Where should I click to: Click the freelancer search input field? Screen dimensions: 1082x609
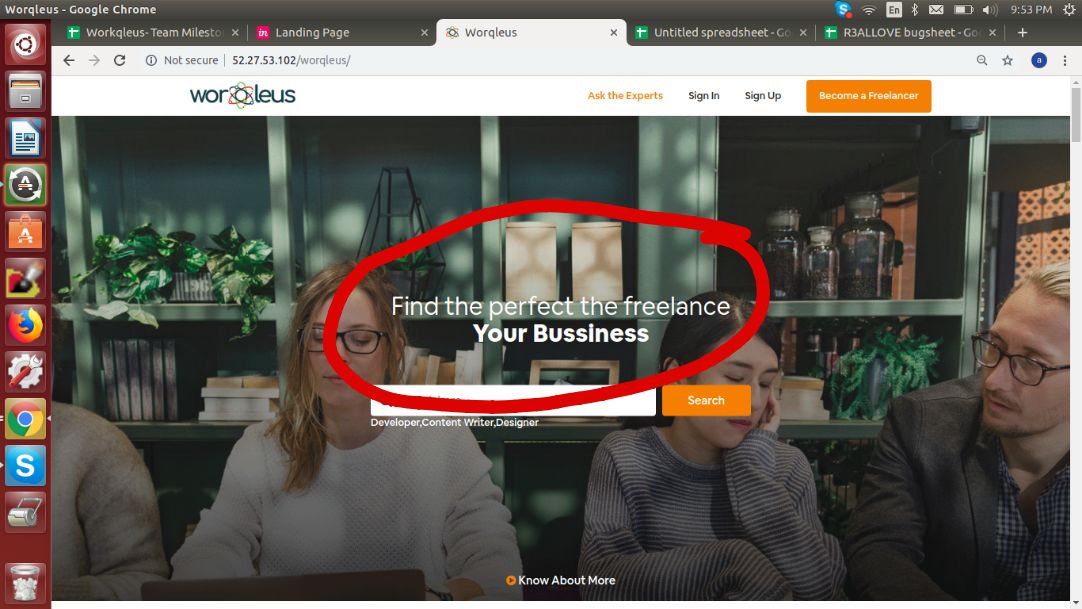[x=513, y=401]
